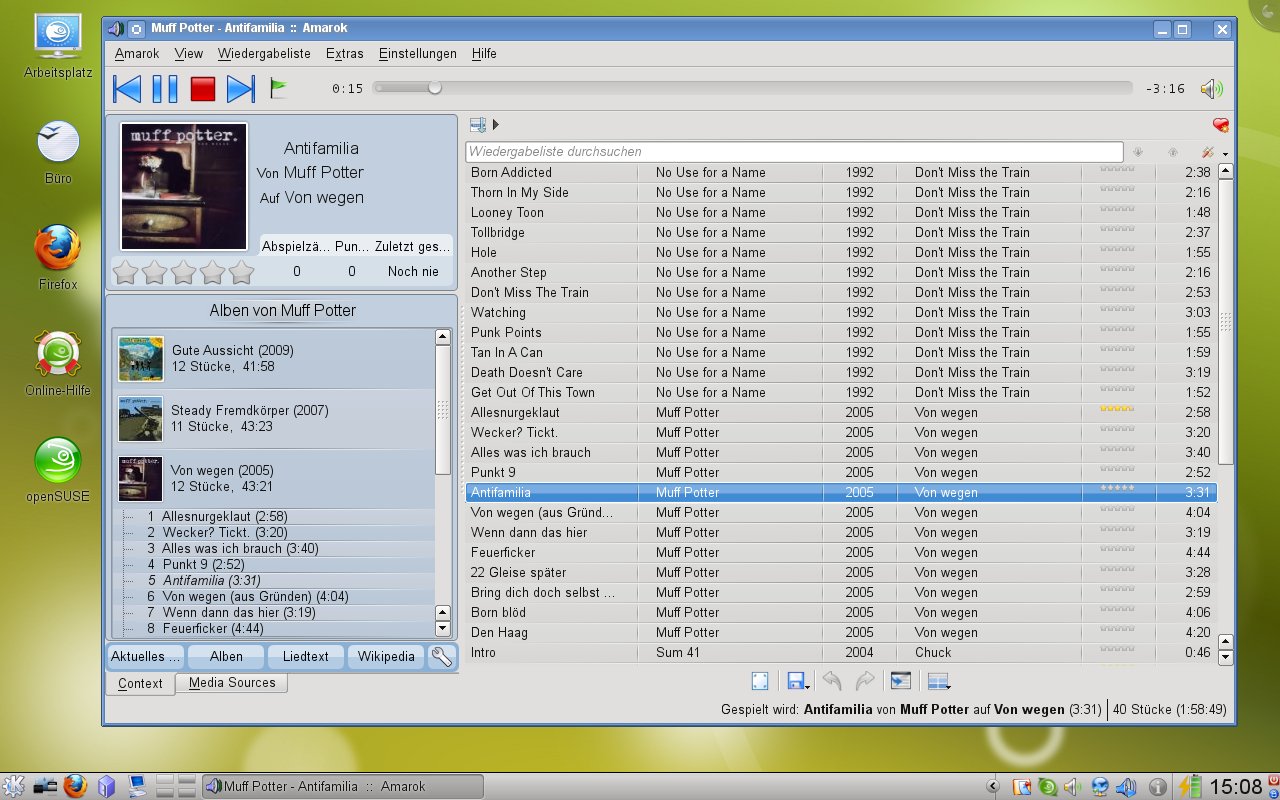Viewport: 1280px width, 800px height.
Task: Rate the song one star
Action: pyautogui.click(x=125, y=272)
